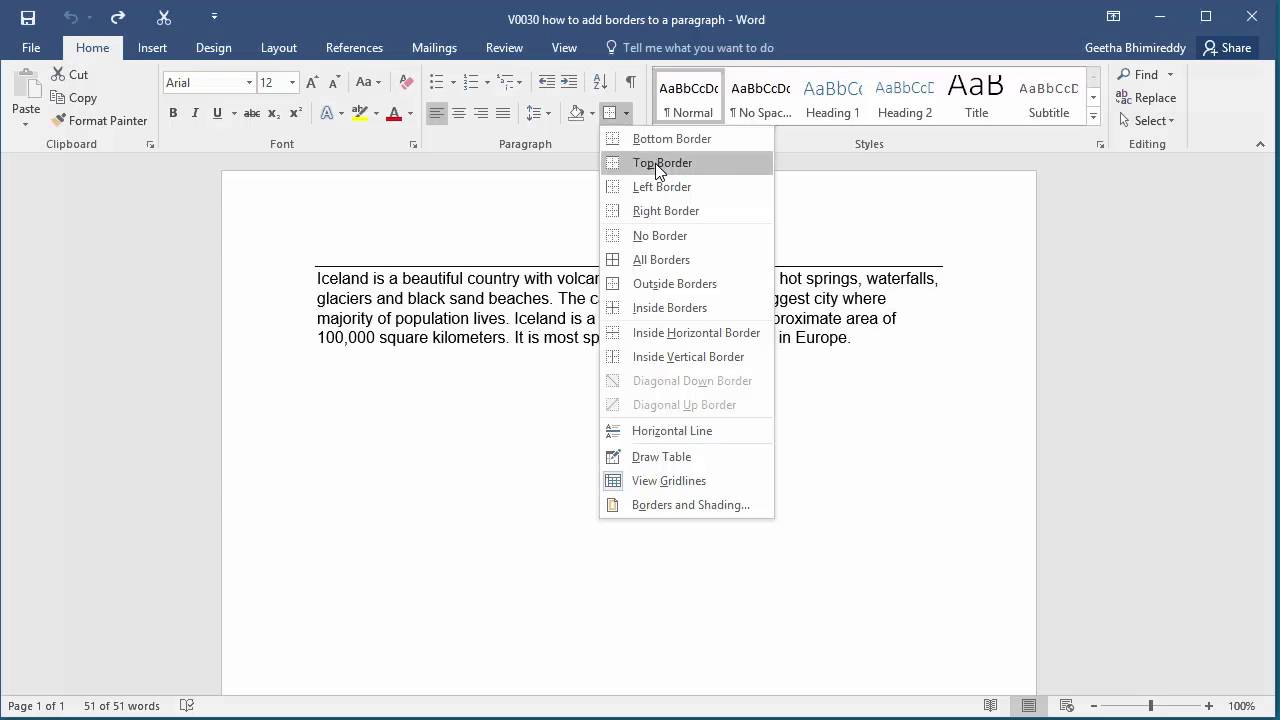Viewport: 1280px width, 720px height.
Task: Switch to the Design tab
Action: tap(213, 48)
